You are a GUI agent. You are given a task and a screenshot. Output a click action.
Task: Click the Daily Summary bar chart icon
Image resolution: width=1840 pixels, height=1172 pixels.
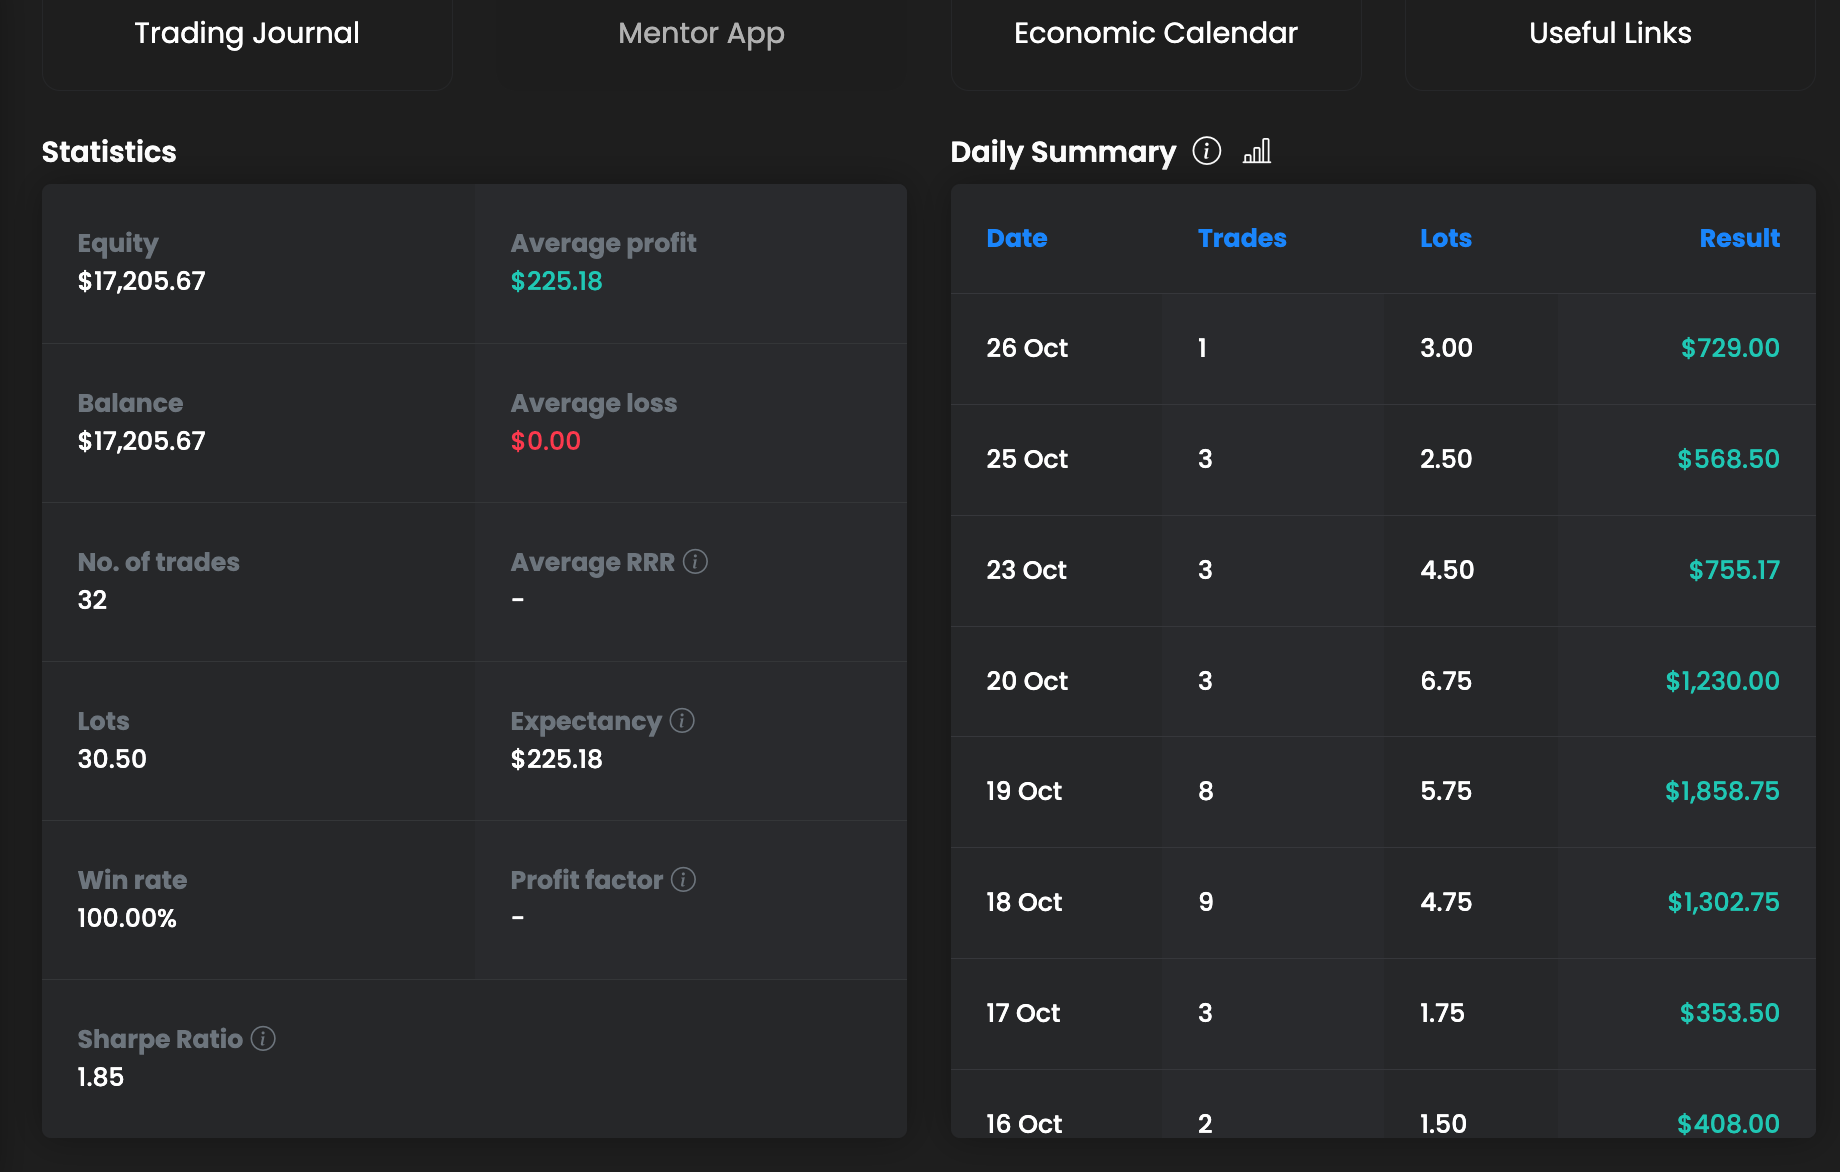(1257, 151)
